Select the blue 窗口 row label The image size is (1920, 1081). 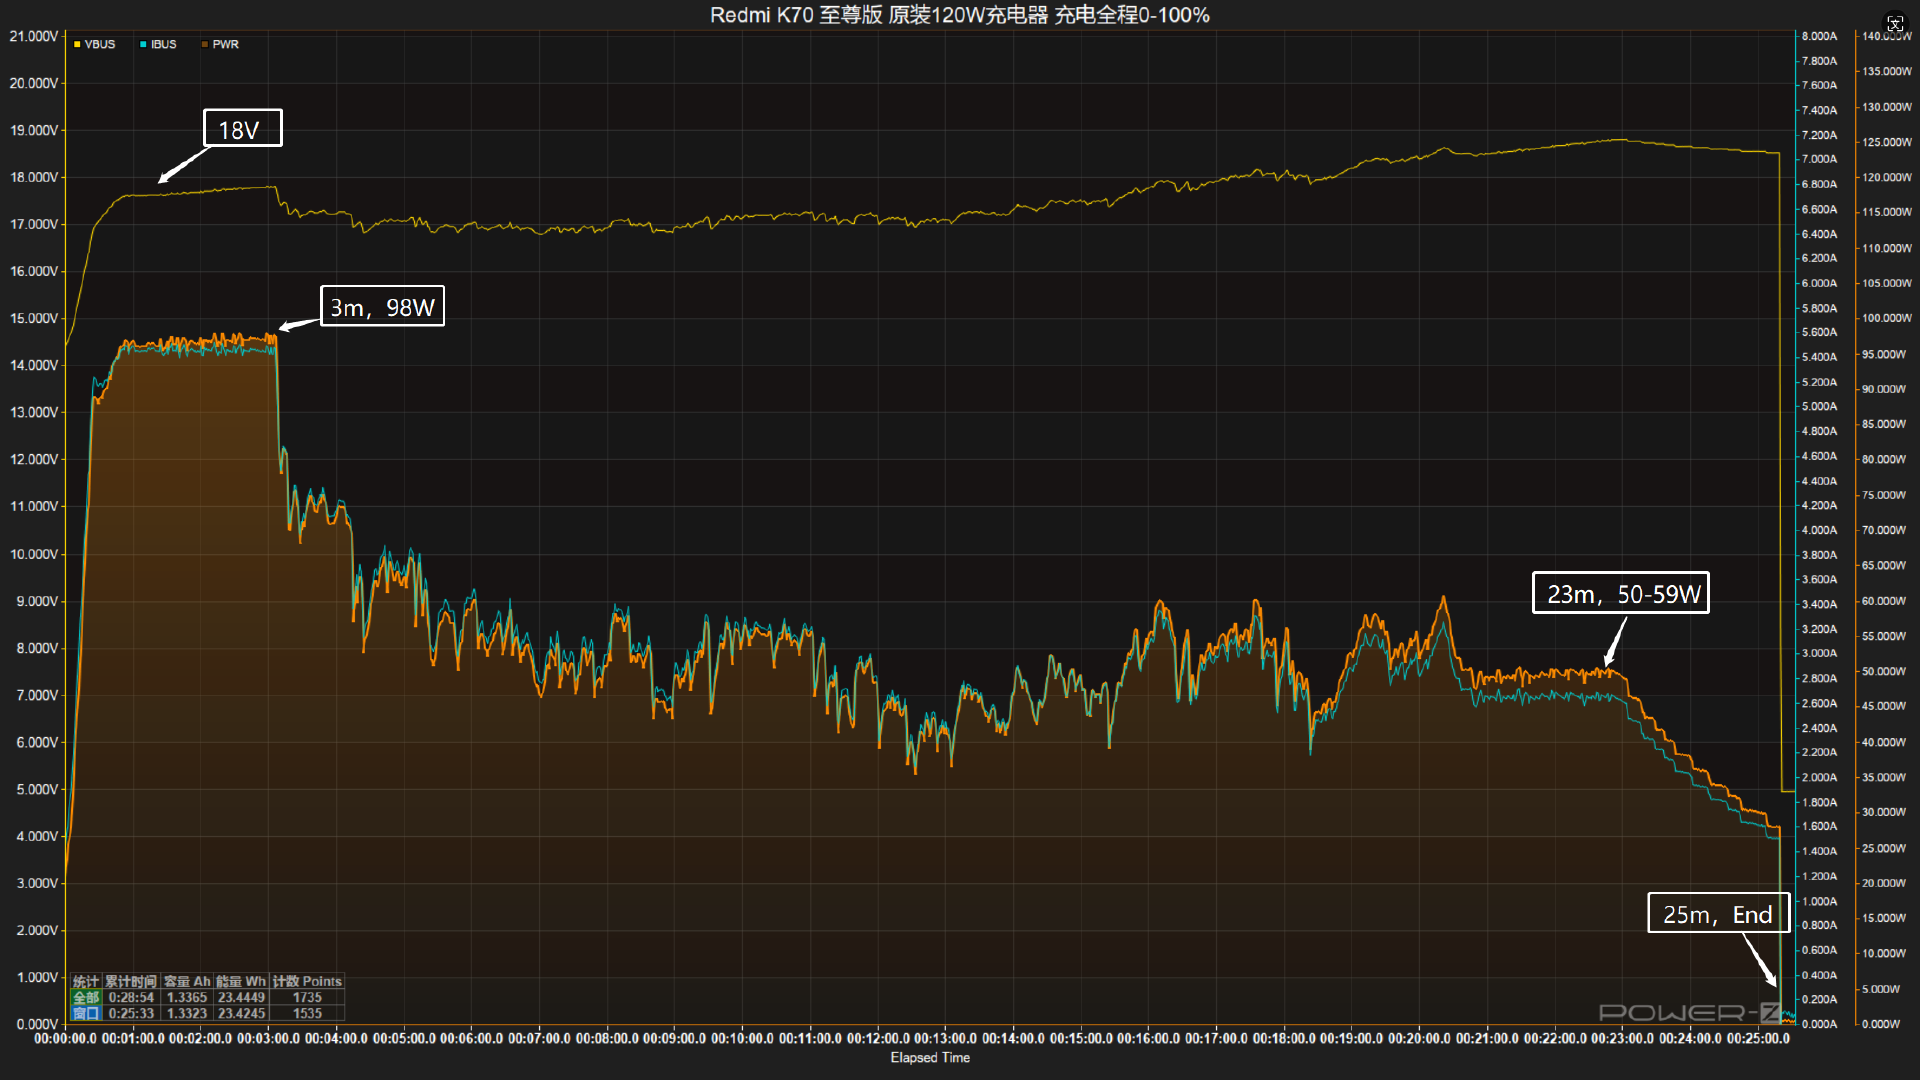[x=86, y=1014]
